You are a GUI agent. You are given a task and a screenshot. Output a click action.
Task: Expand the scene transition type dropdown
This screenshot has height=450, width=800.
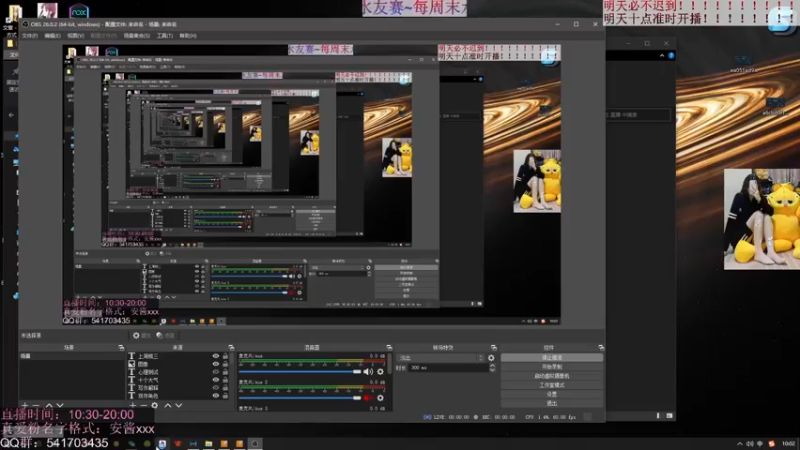[x=440, y=357]
